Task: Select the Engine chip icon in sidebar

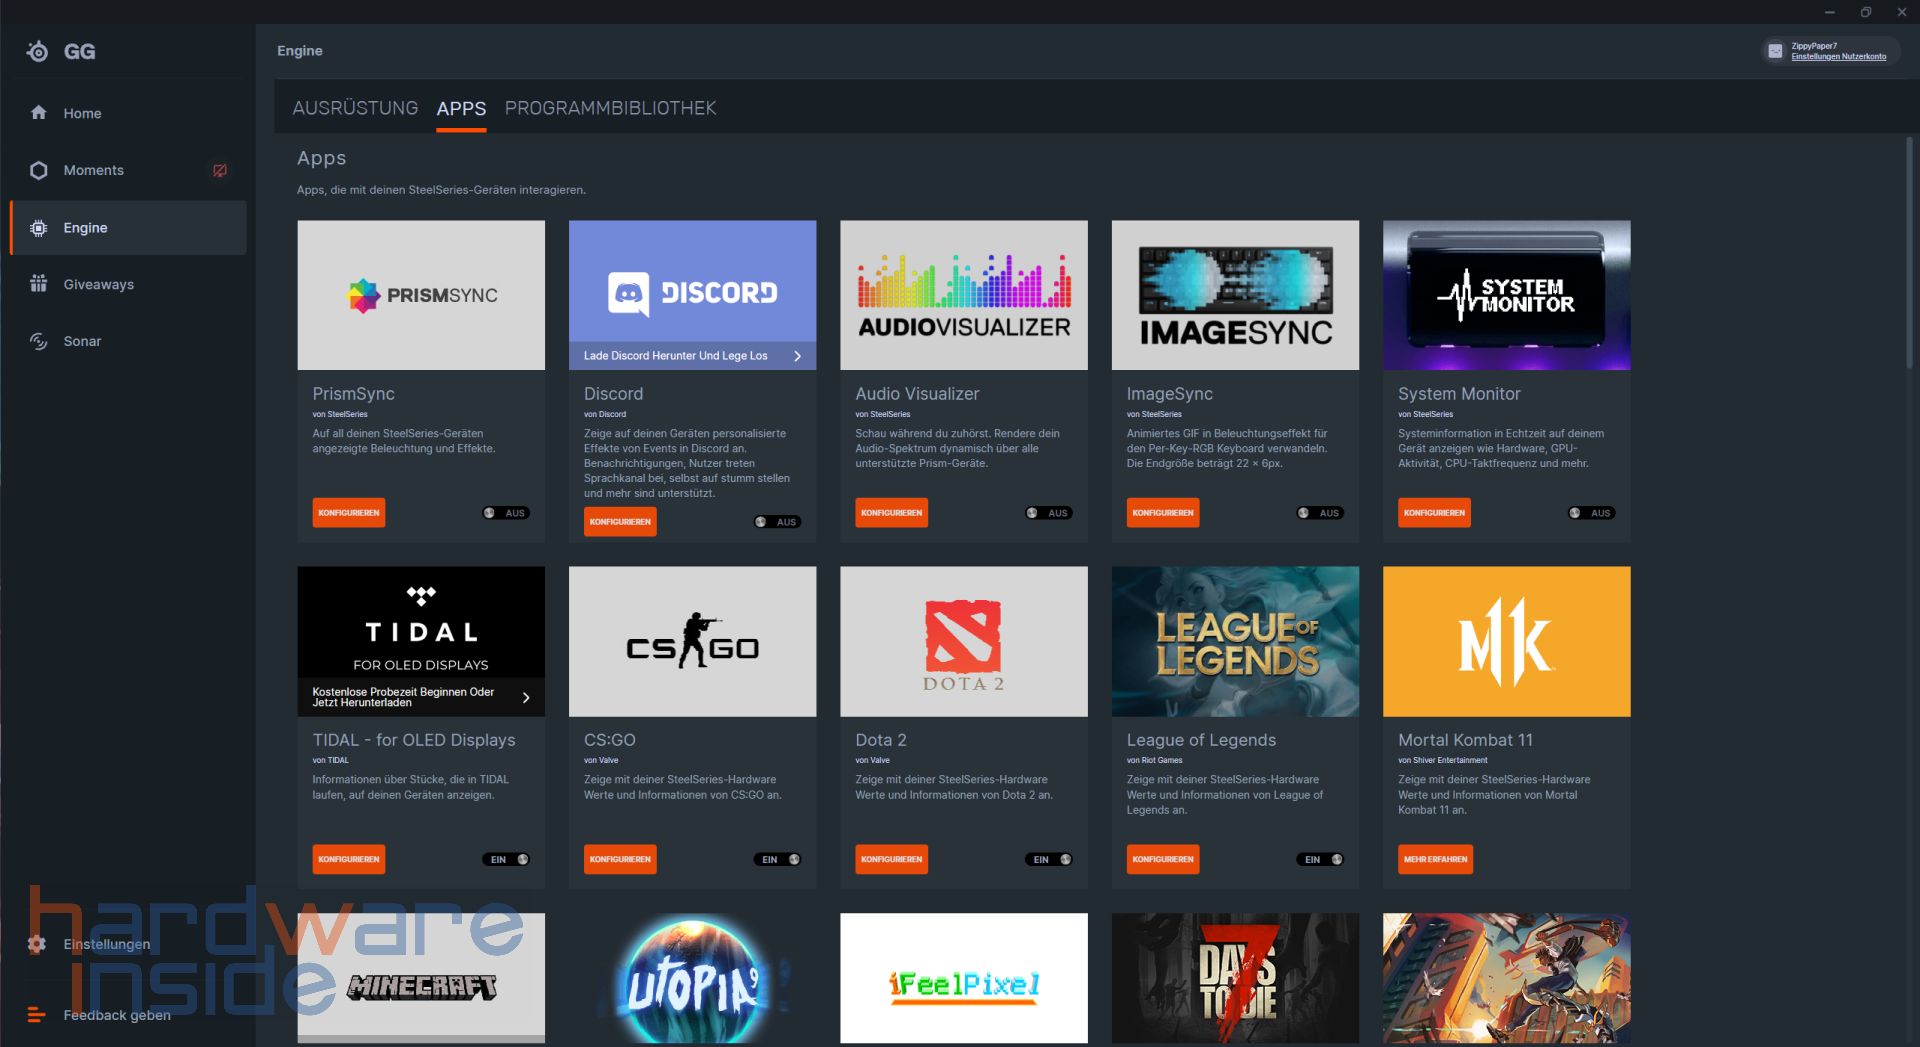Action: pos(39,228)
